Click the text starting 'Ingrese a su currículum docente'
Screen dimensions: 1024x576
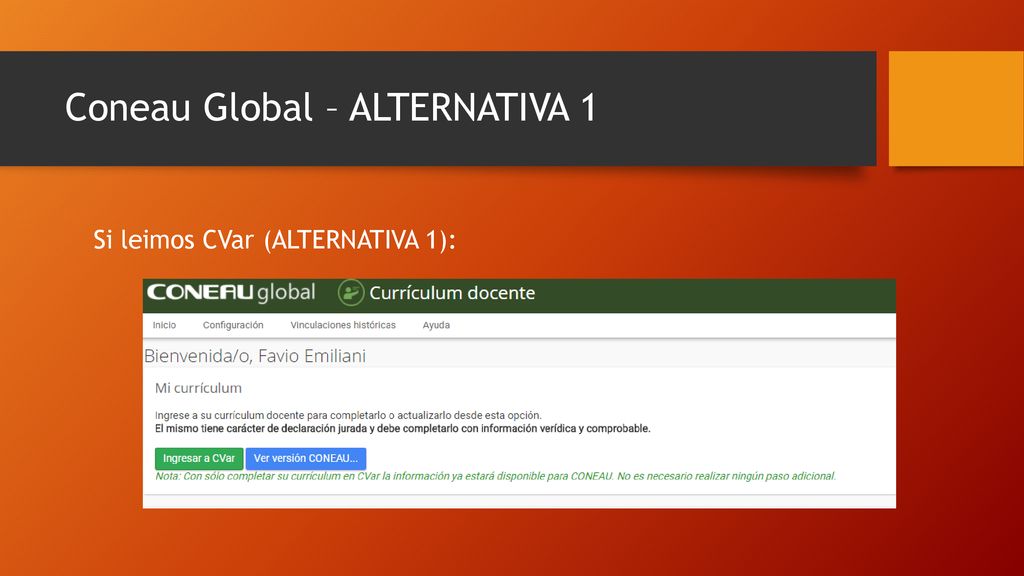[348, 415]
